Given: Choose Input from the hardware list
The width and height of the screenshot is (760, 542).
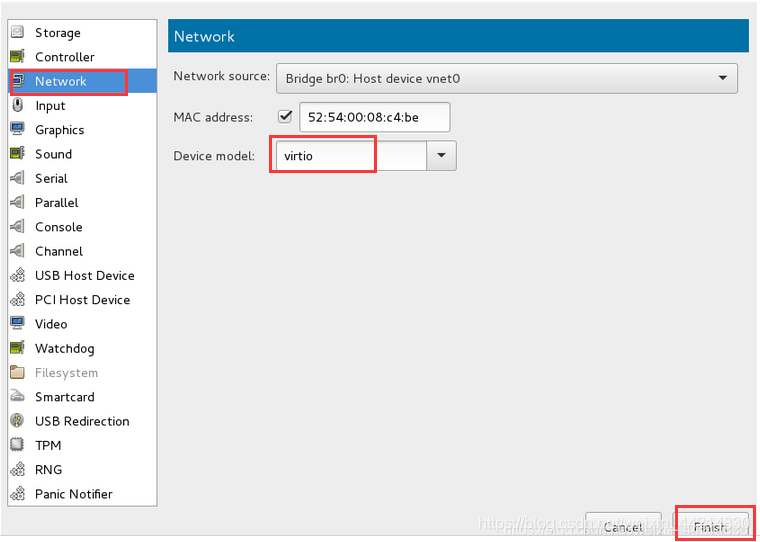Looking at the screenshot, I should [x=82, y=105].
